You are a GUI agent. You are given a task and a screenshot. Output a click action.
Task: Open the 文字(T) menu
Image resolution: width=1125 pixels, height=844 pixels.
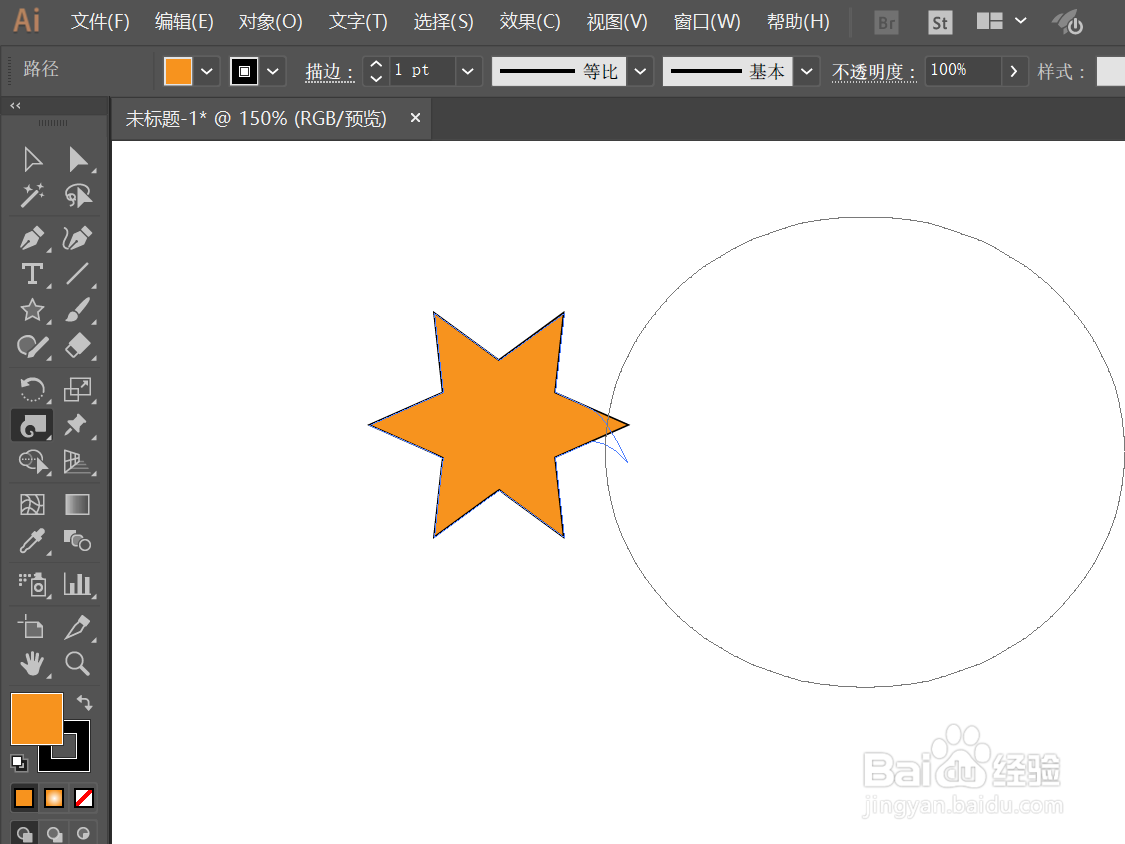[358, 22]
